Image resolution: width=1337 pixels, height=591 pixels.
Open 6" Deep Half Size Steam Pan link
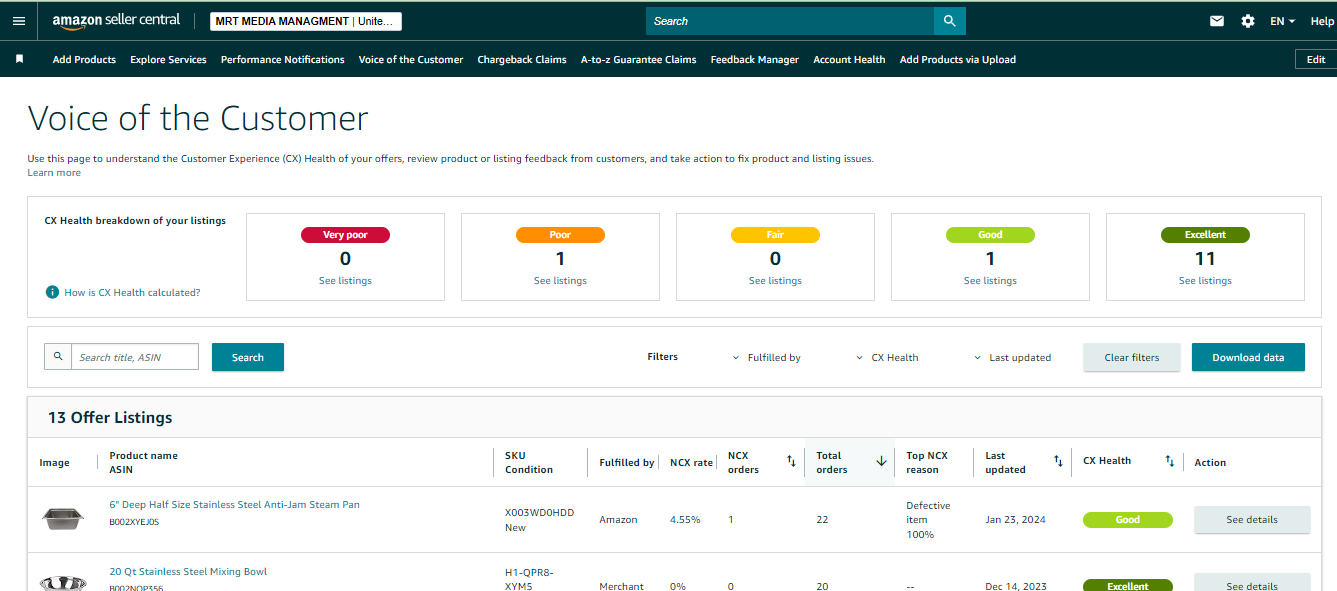234,505
